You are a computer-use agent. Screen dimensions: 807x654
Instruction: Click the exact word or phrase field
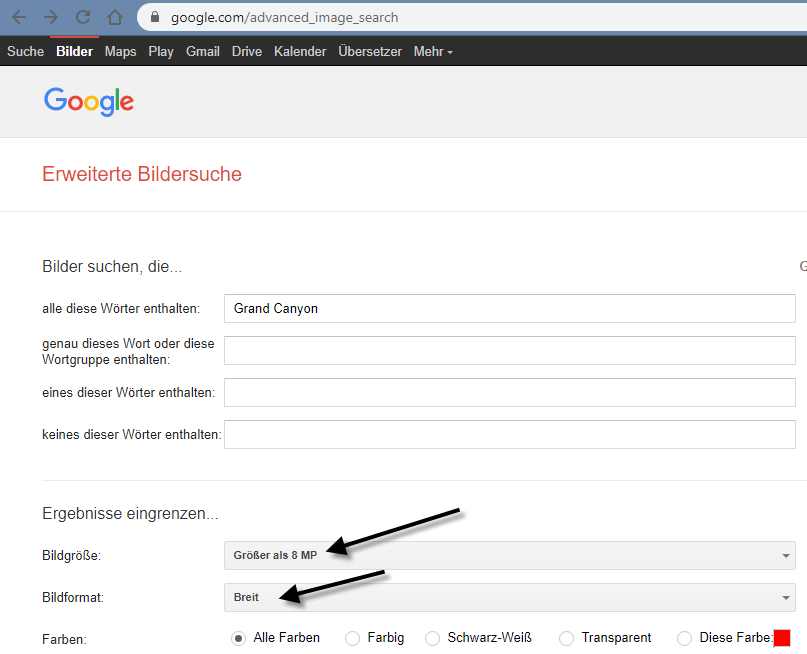pos(510,350)
